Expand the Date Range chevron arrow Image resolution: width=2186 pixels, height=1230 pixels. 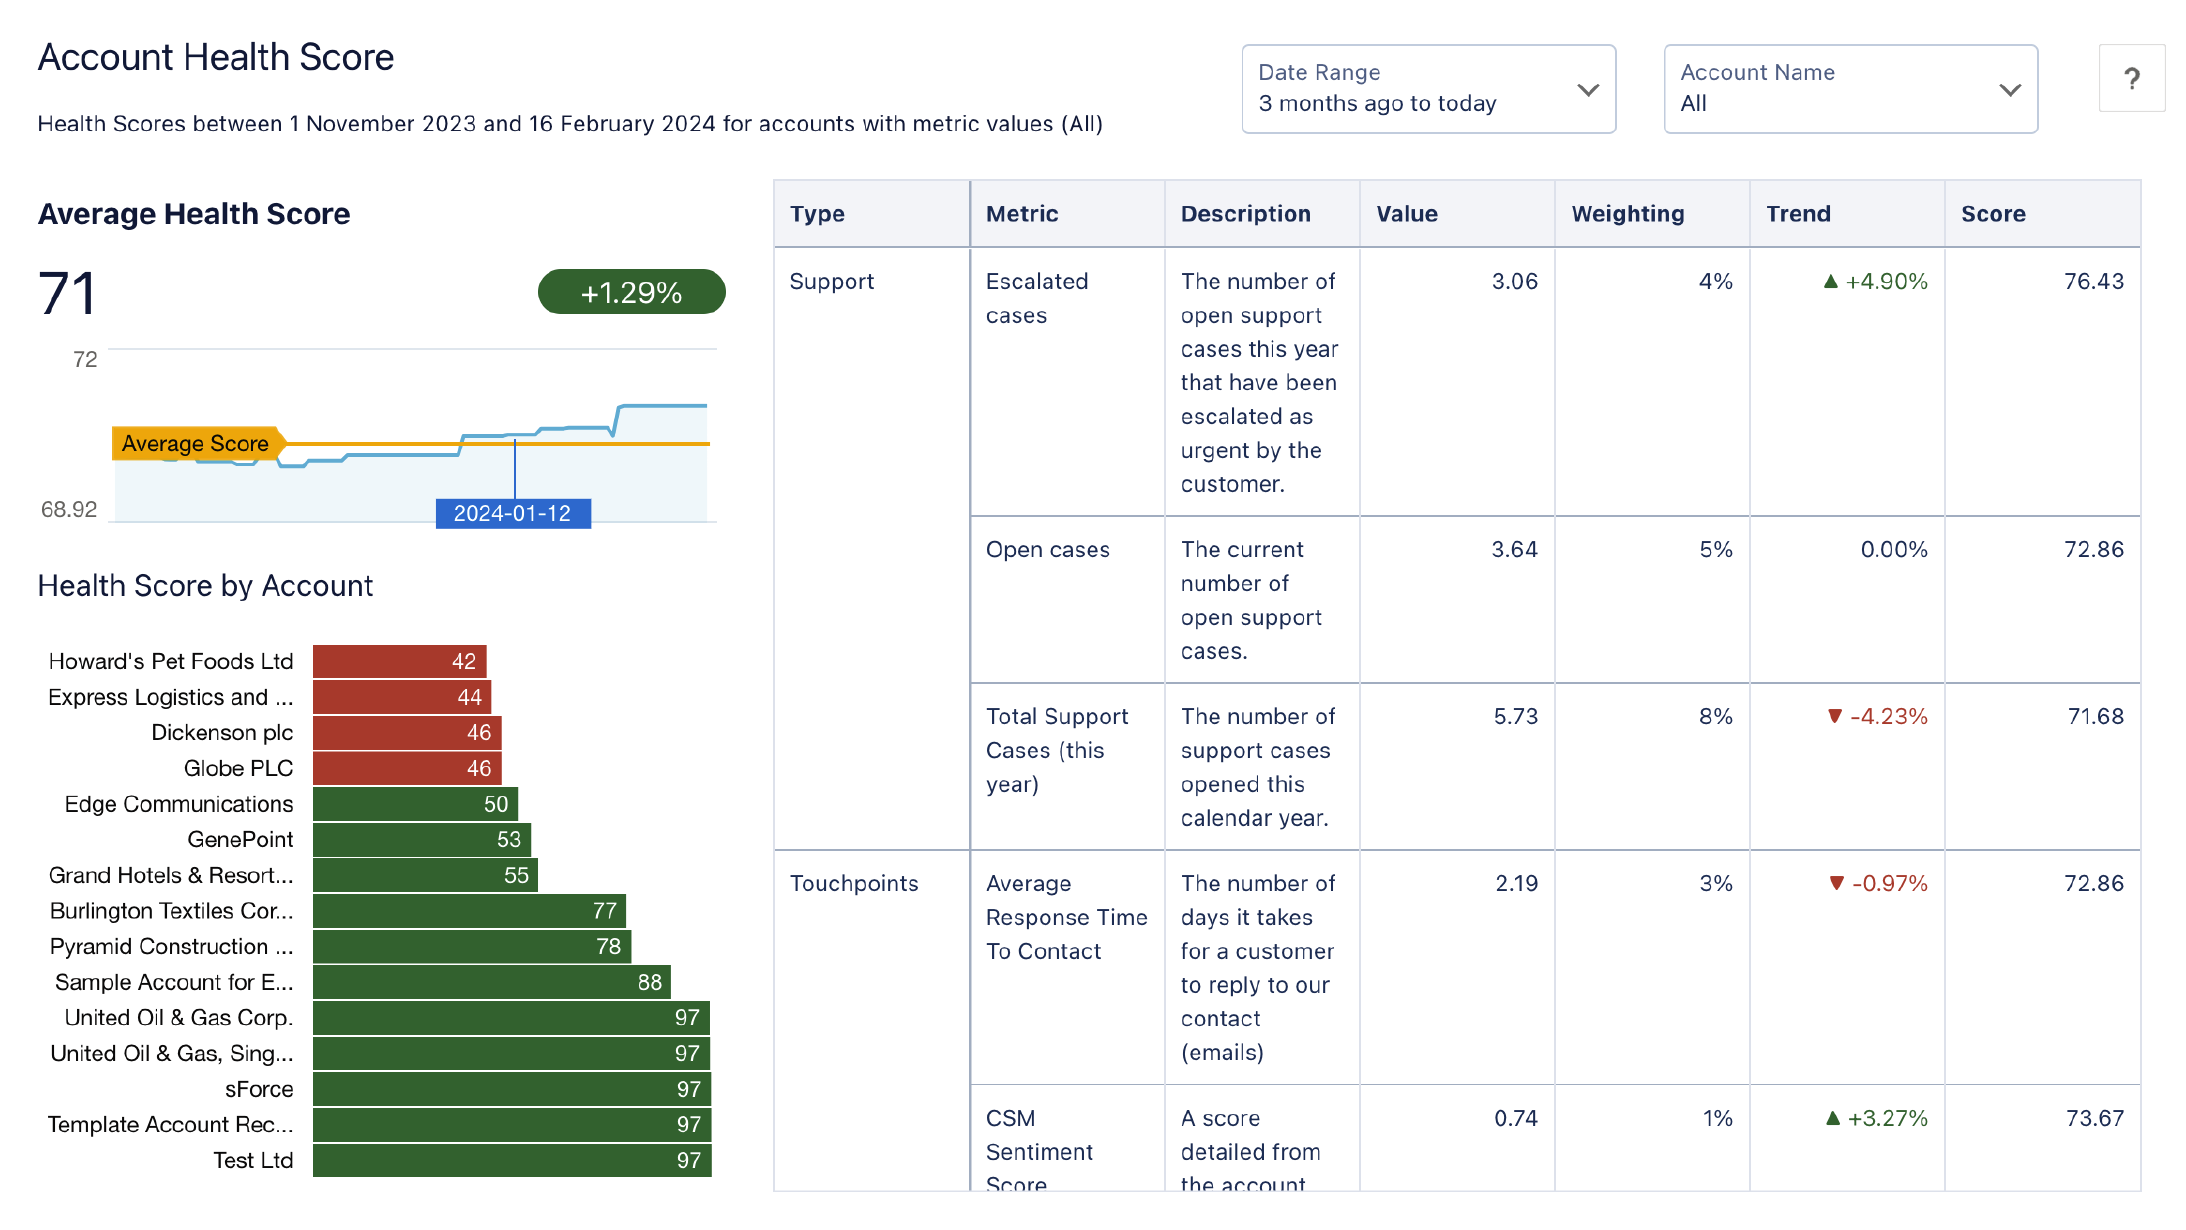(1587, 89)
